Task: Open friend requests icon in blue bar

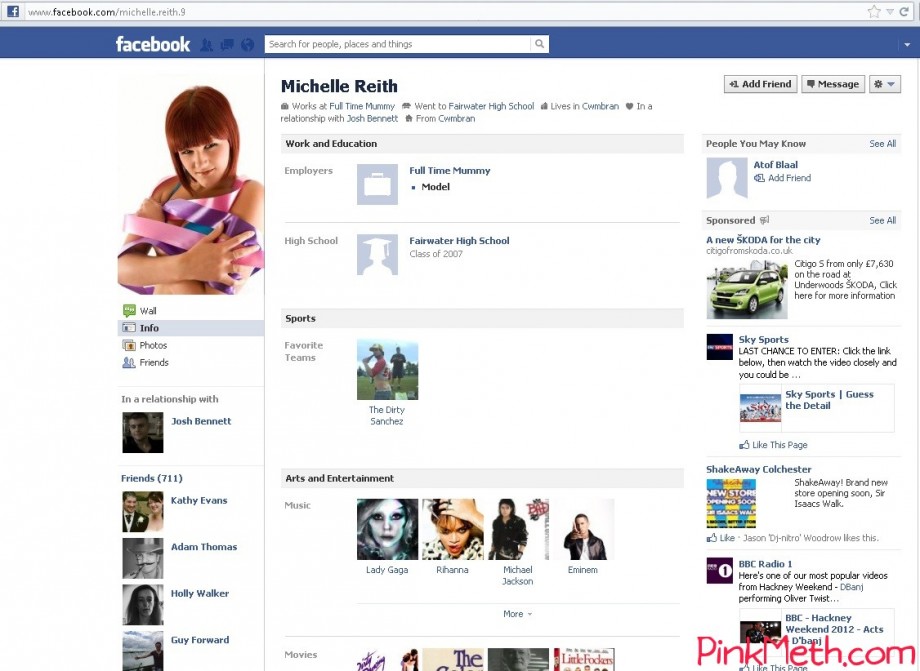Action: (207, 45)
